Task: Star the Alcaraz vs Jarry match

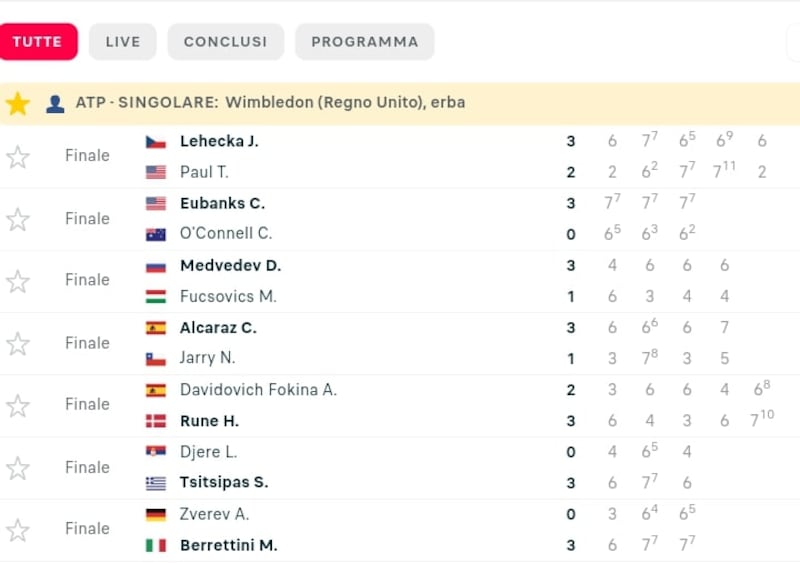Action: [x=18, y=344]
